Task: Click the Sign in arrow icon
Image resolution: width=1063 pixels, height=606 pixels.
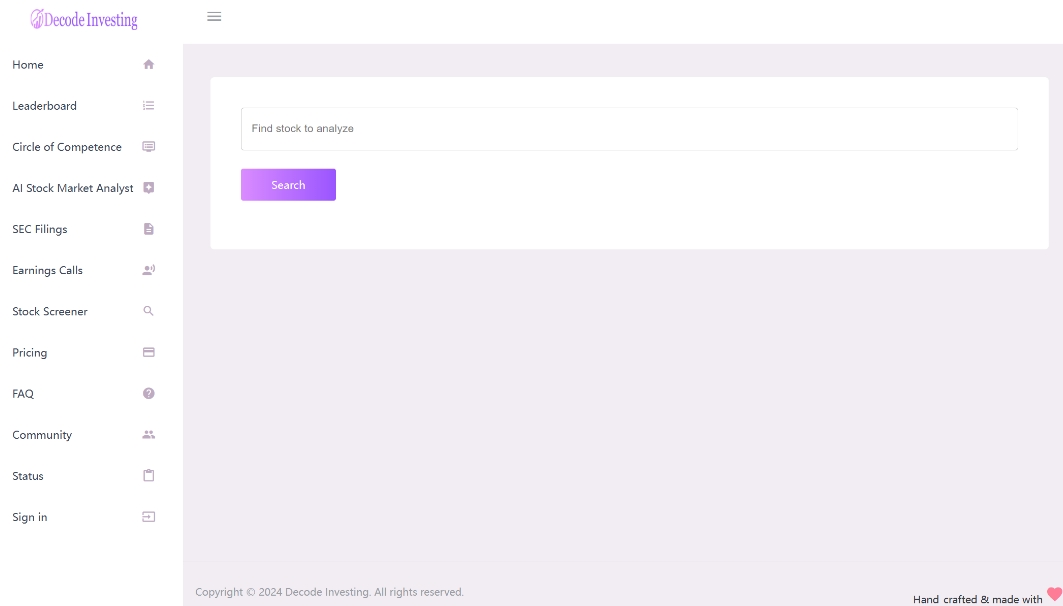Action: [149, 517]
